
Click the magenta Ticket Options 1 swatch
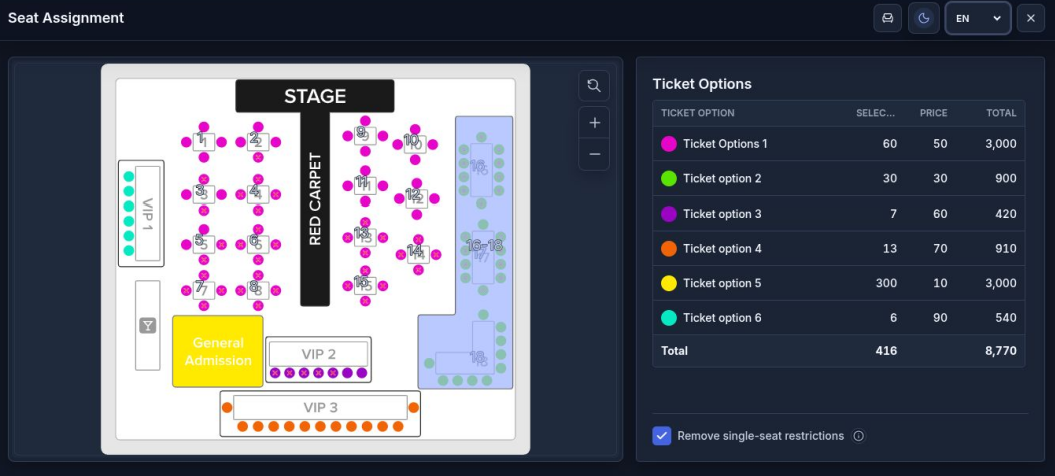(x=669, y=143)
